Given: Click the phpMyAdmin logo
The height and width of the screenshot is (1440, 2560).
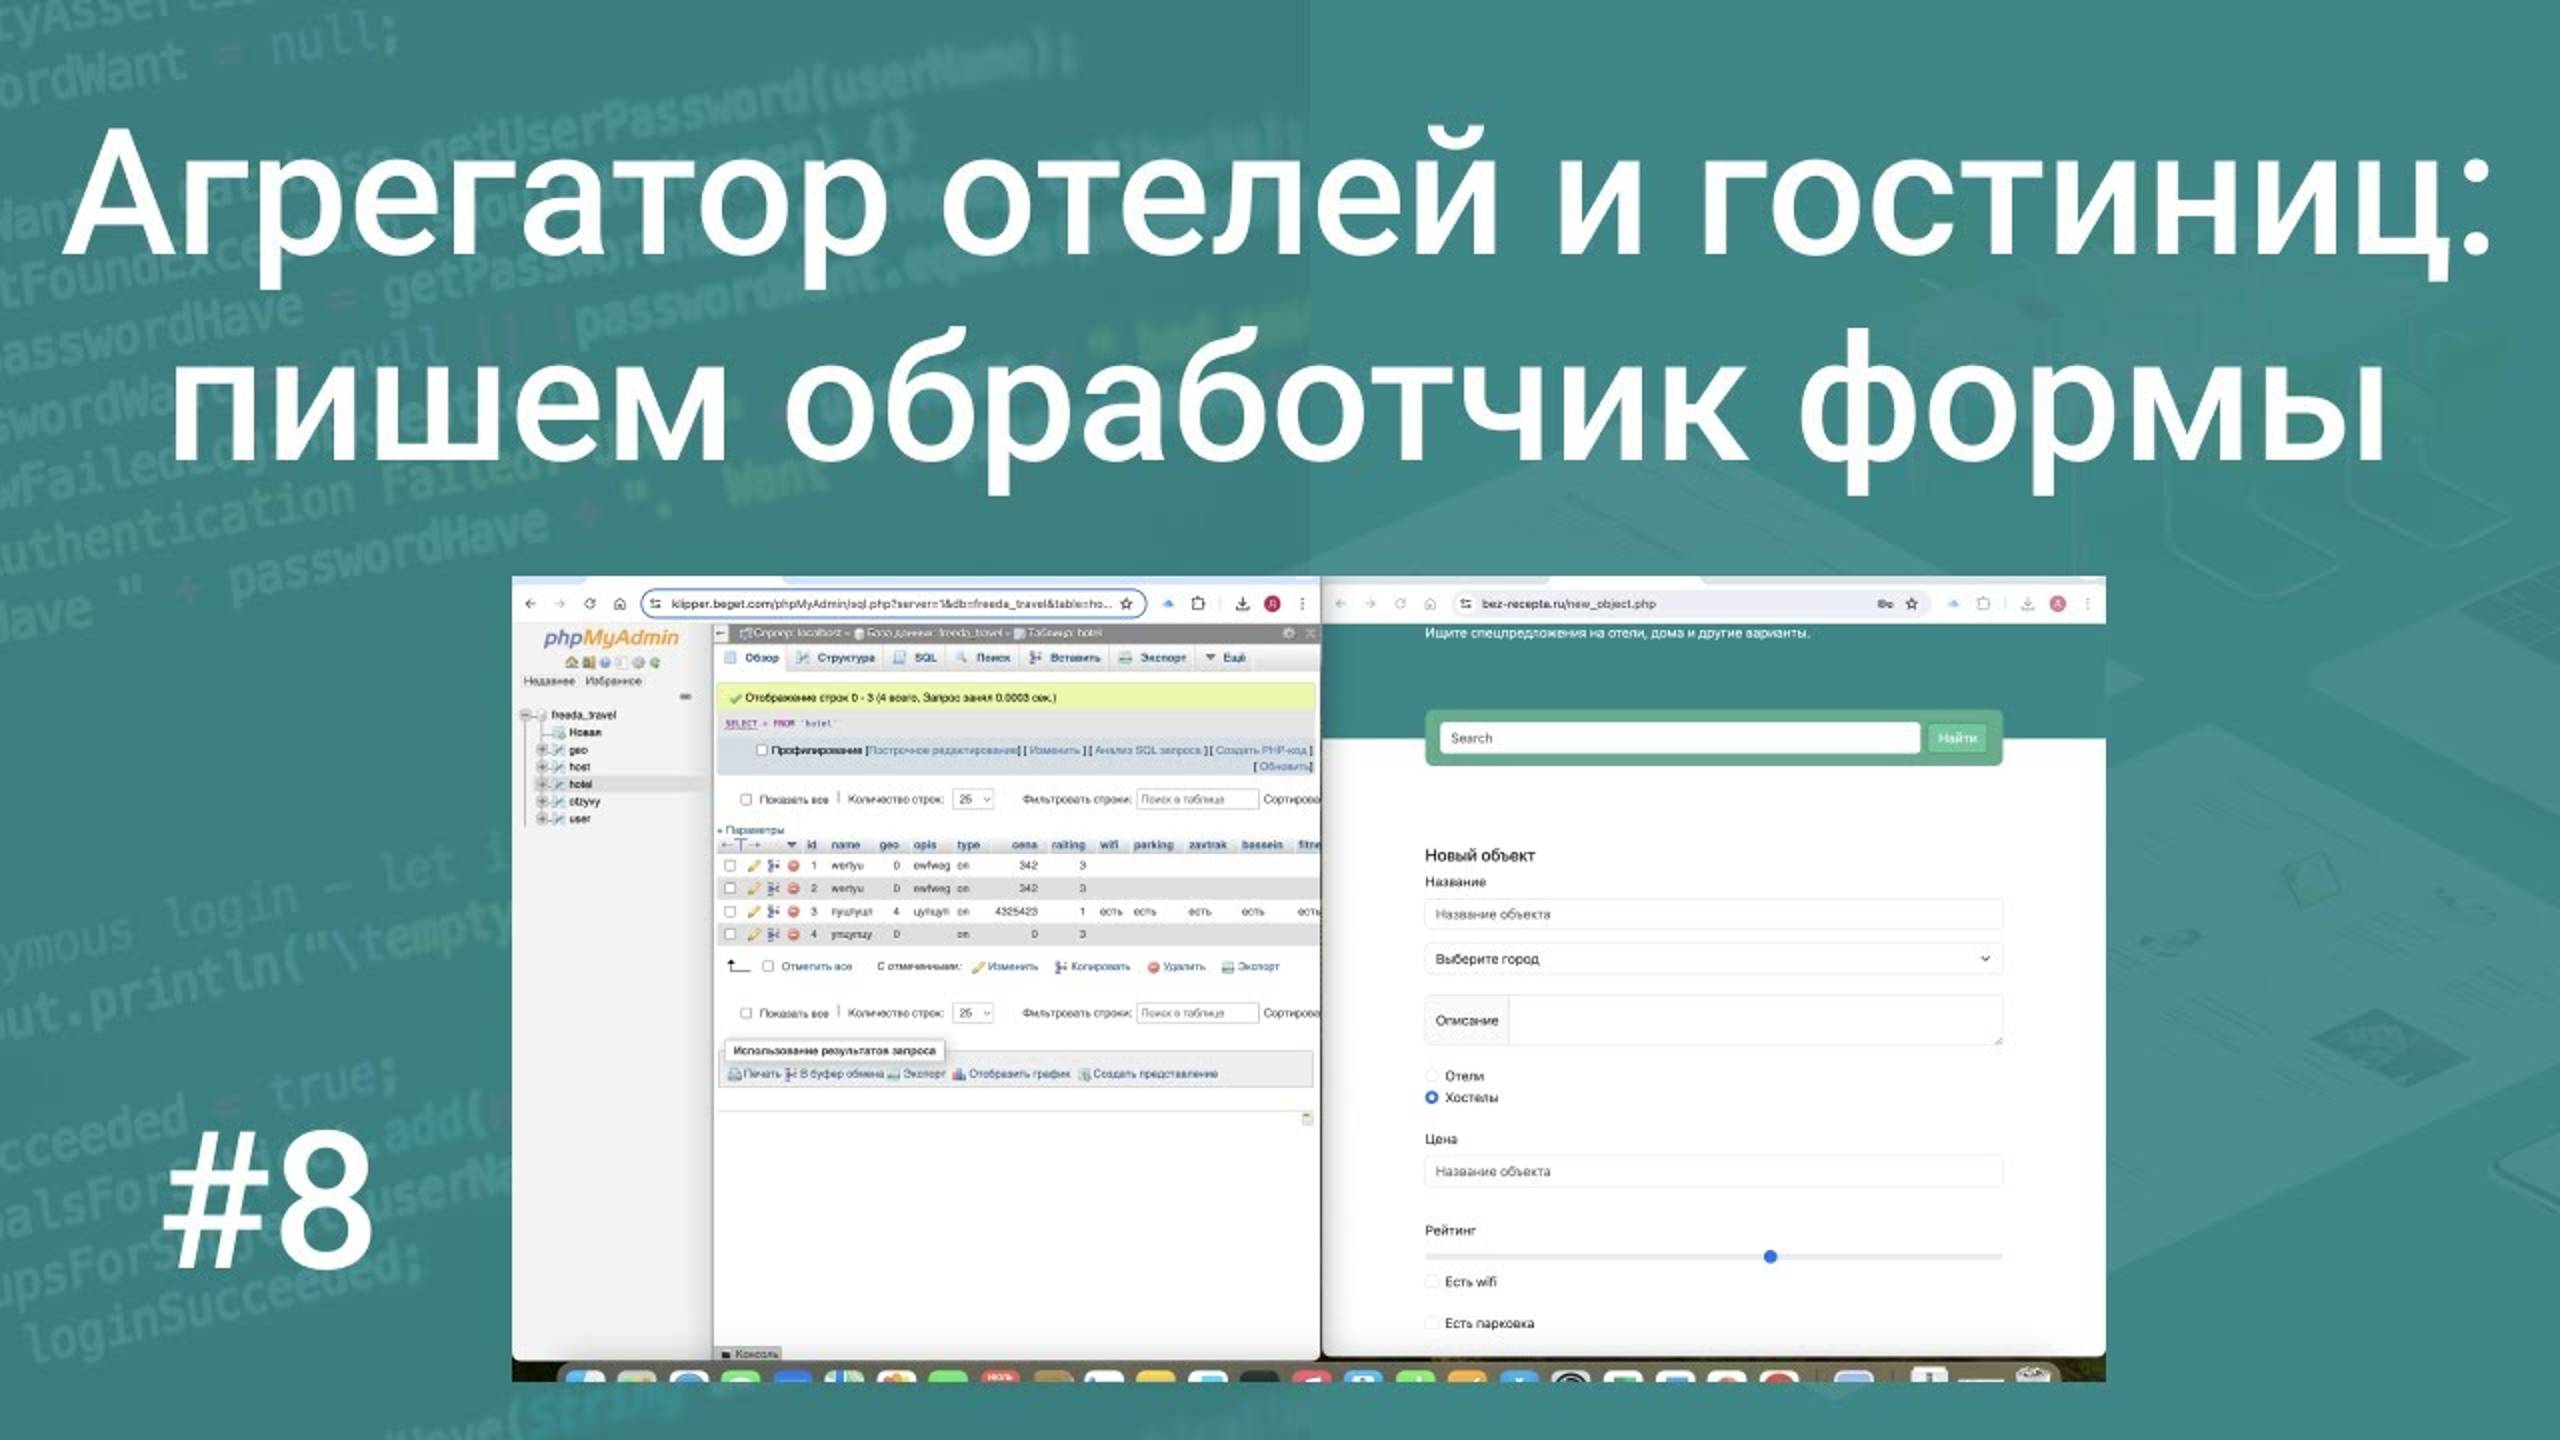Looking at the screenshot, I should 611,638.
